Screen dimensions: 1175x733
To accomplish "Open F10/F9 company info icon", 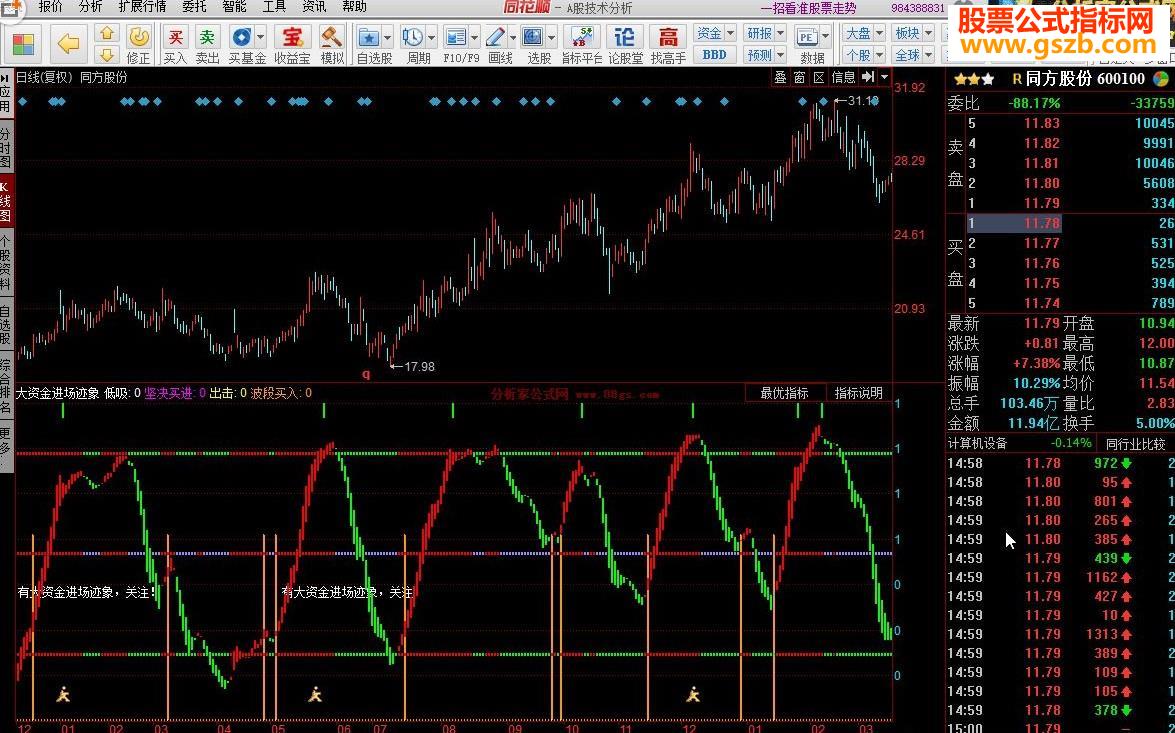I will pos(456,45).
